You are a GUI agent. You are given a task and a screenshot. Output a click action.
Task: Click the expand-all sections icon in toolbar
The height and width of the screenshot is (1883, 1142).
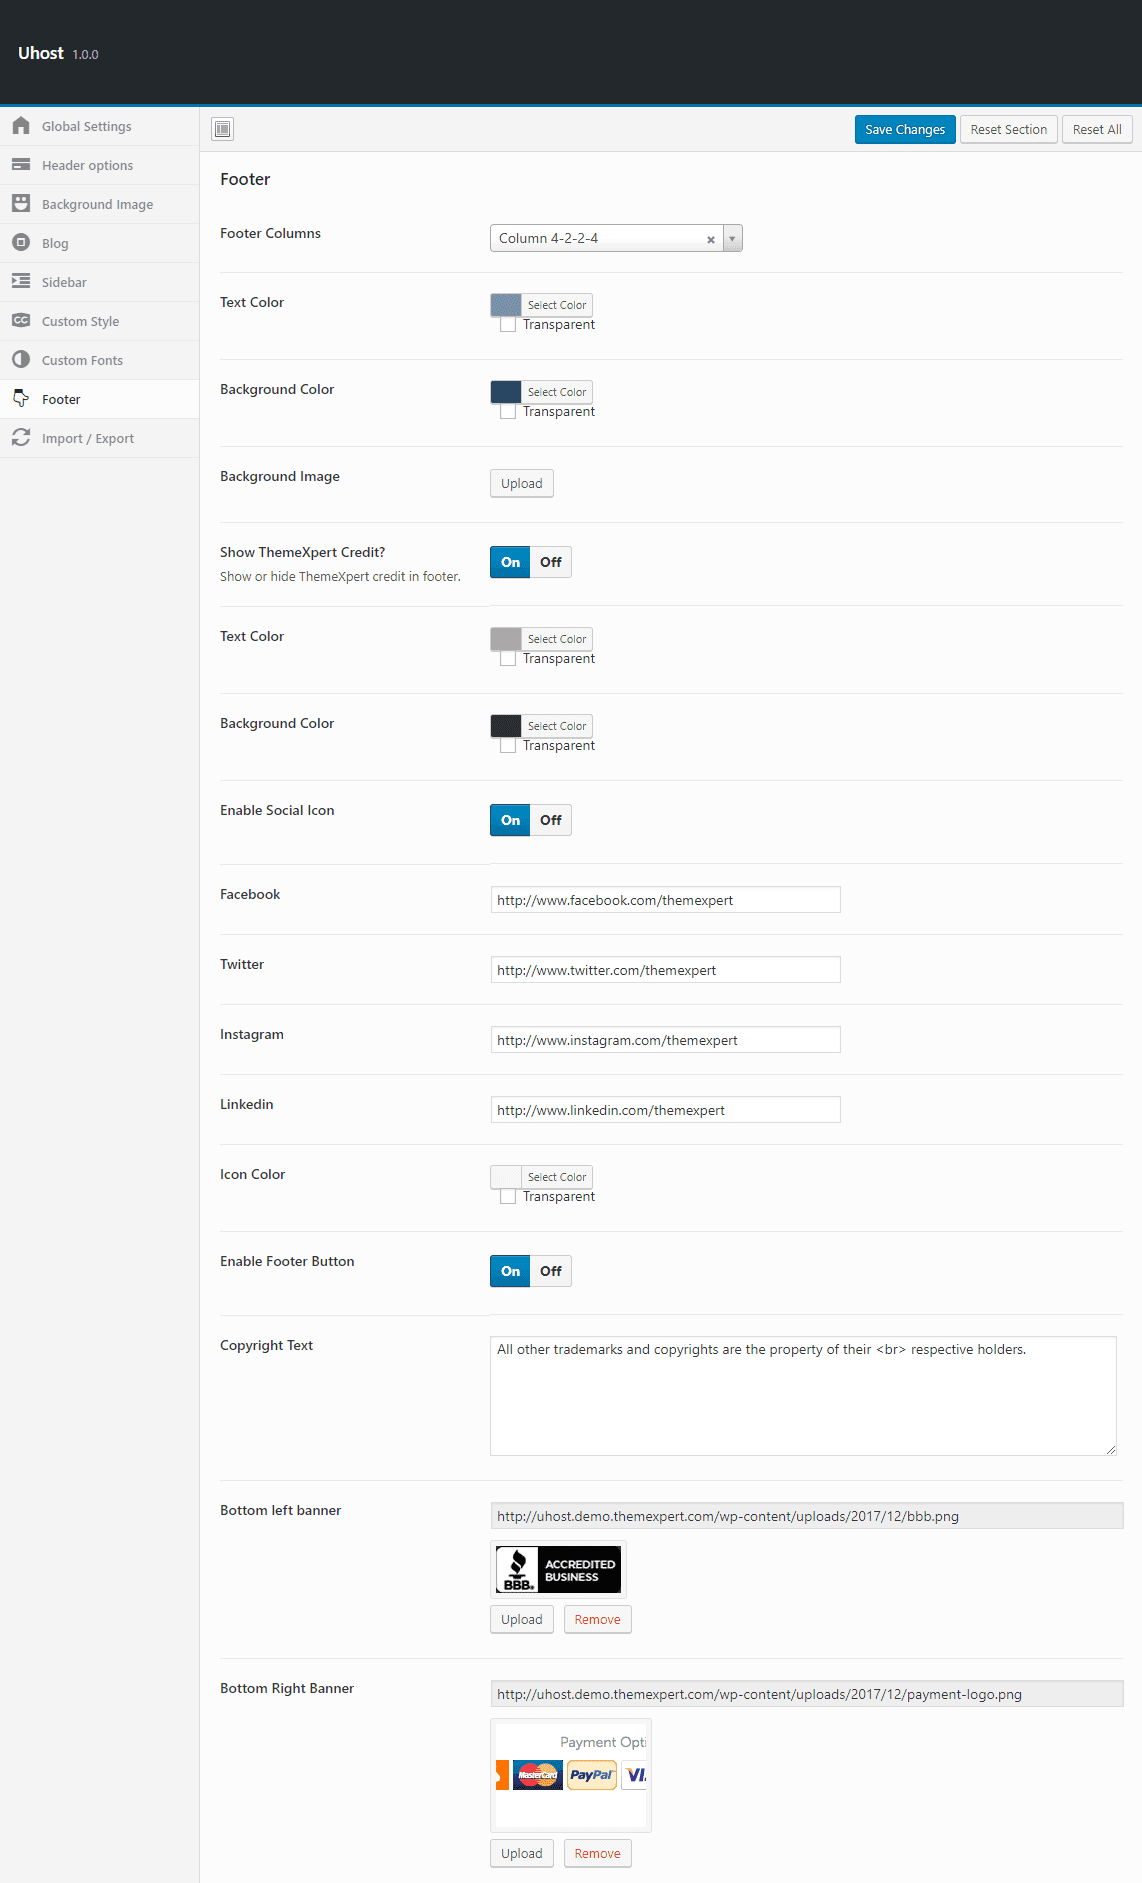(x=223, y=129)
